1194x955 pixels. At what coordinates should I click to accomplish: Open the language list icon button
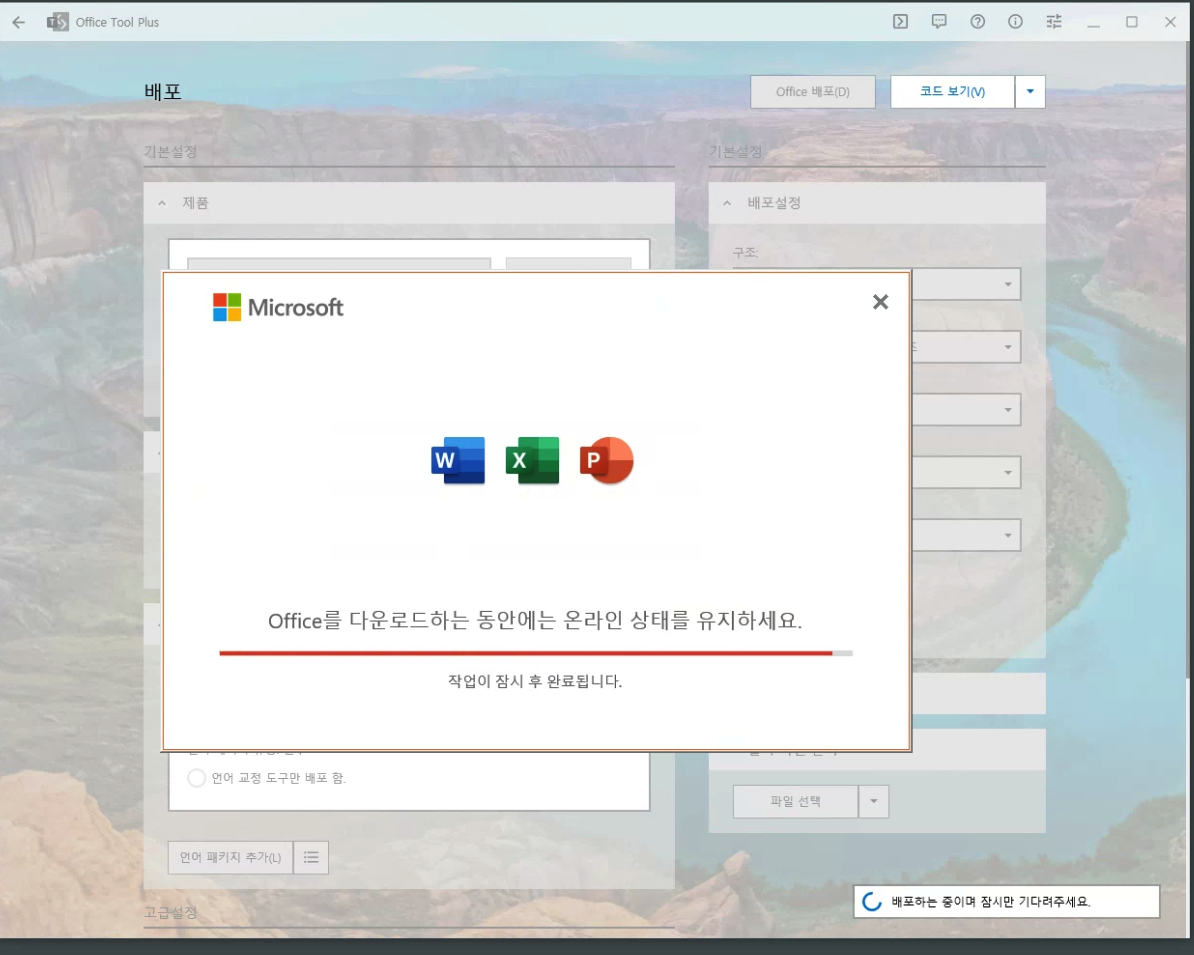(311, 858)
